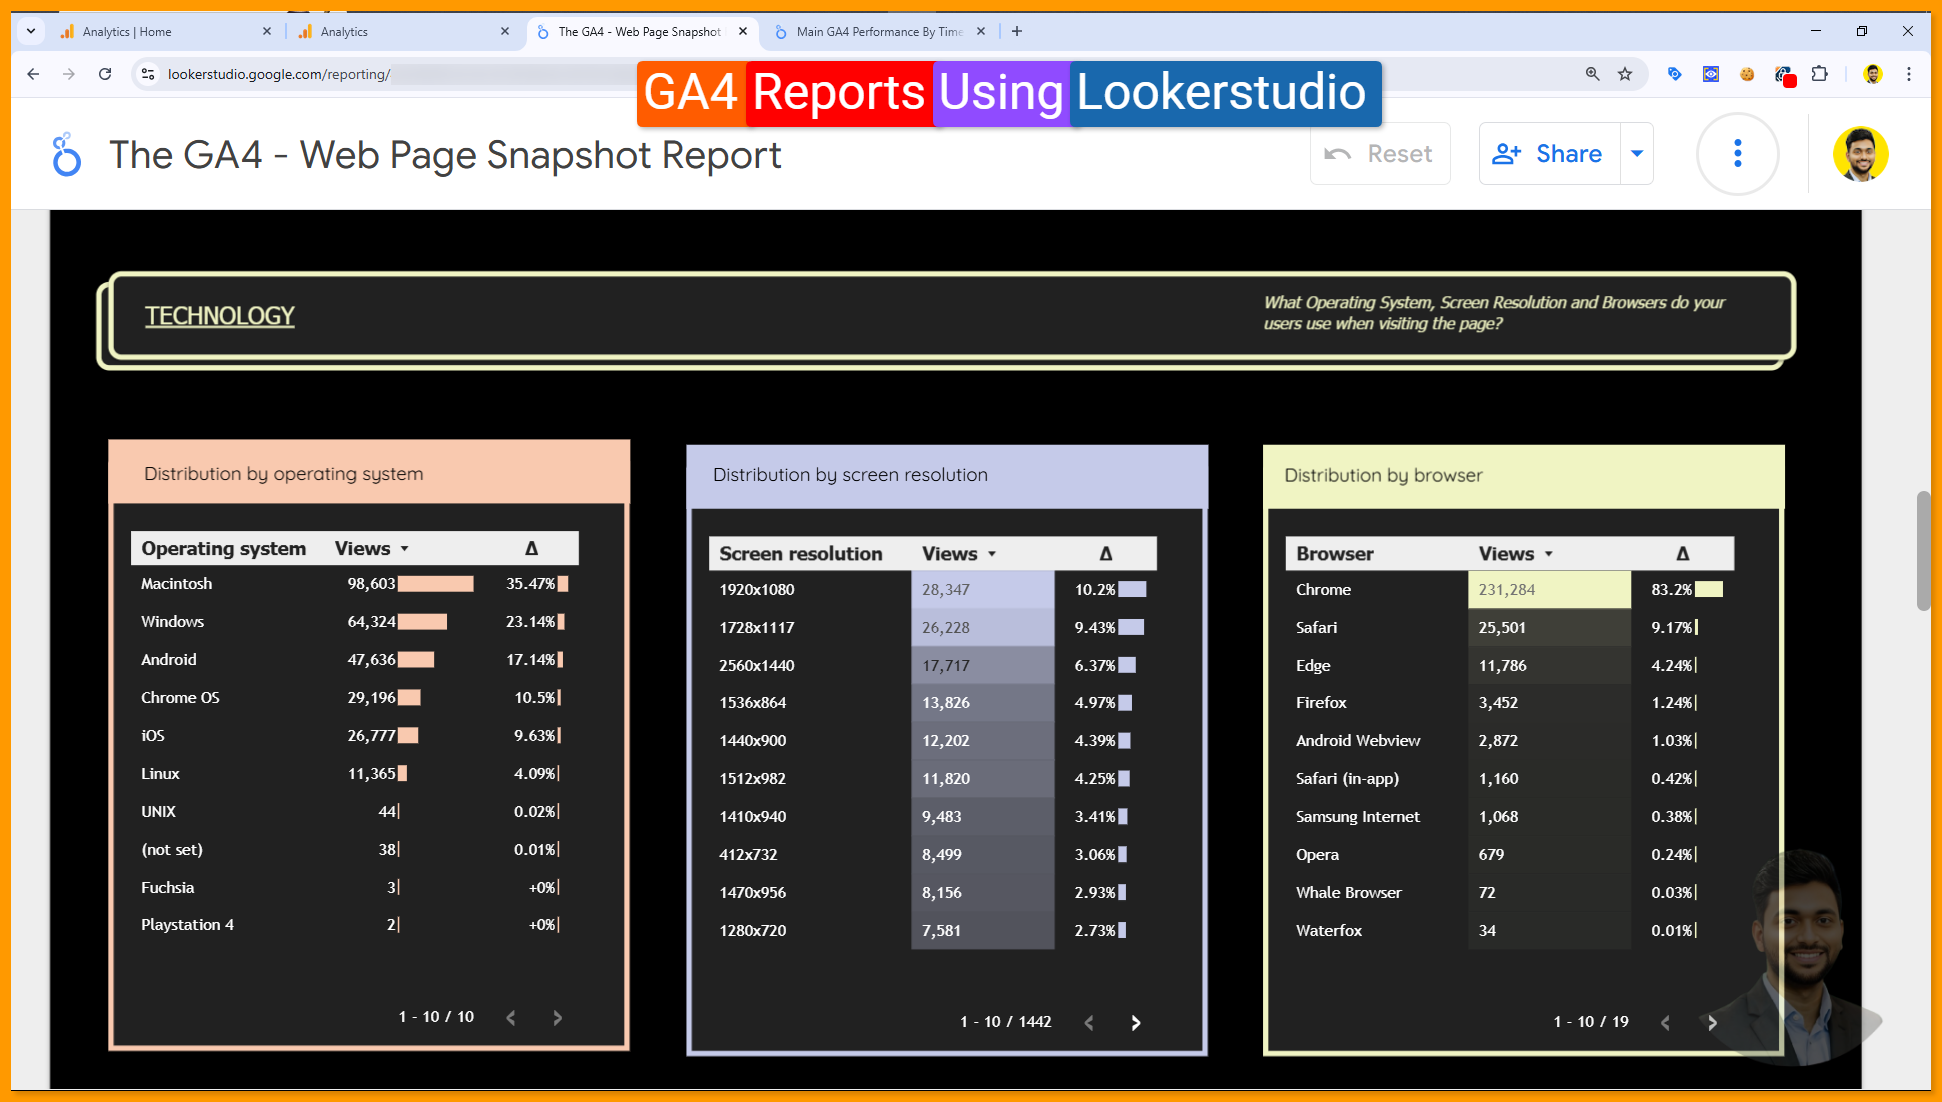Click the Google account profile avatar
This screenshot has height=1102, width=1942.
tap(1859, 154)
